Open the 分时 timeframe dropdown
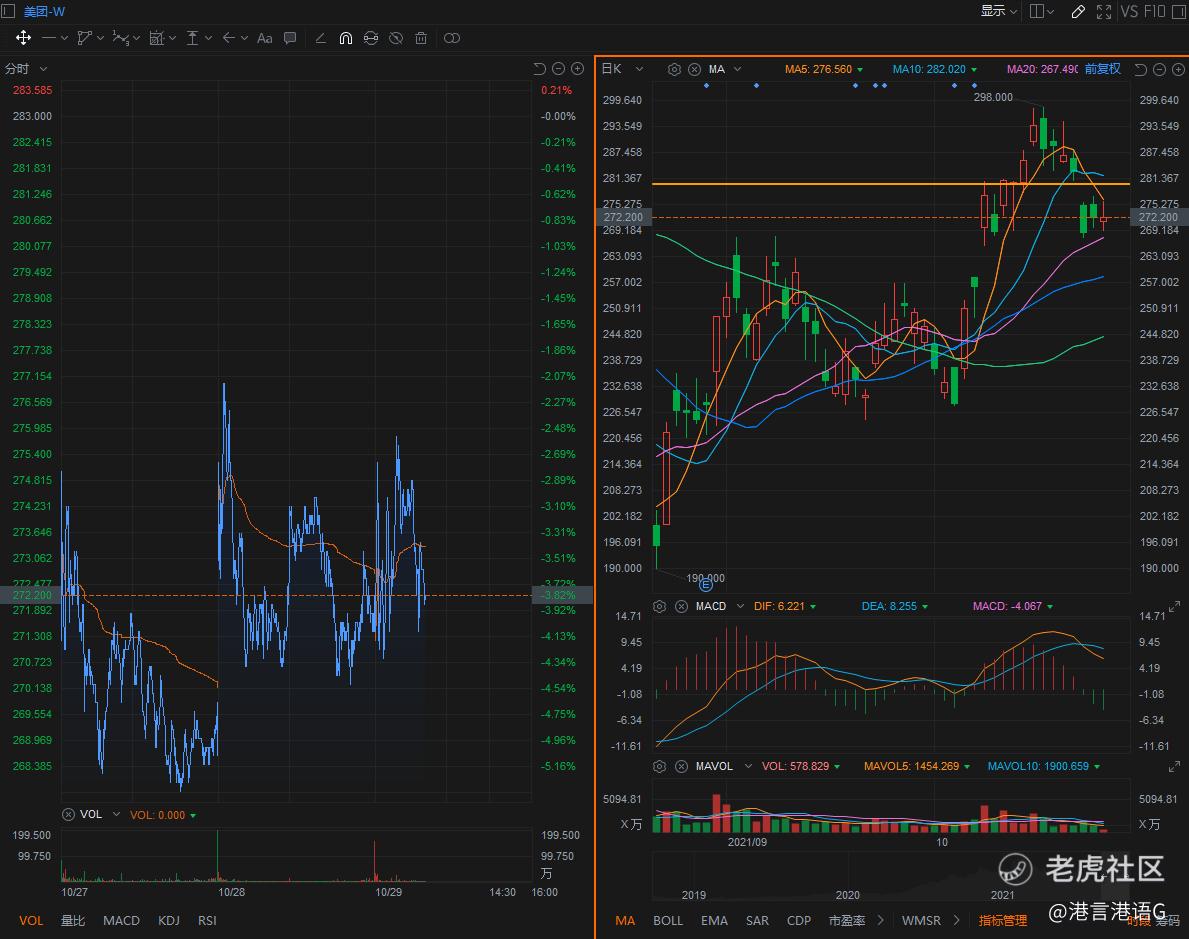This screenshot has width=1189, height=939. (26, 69)
